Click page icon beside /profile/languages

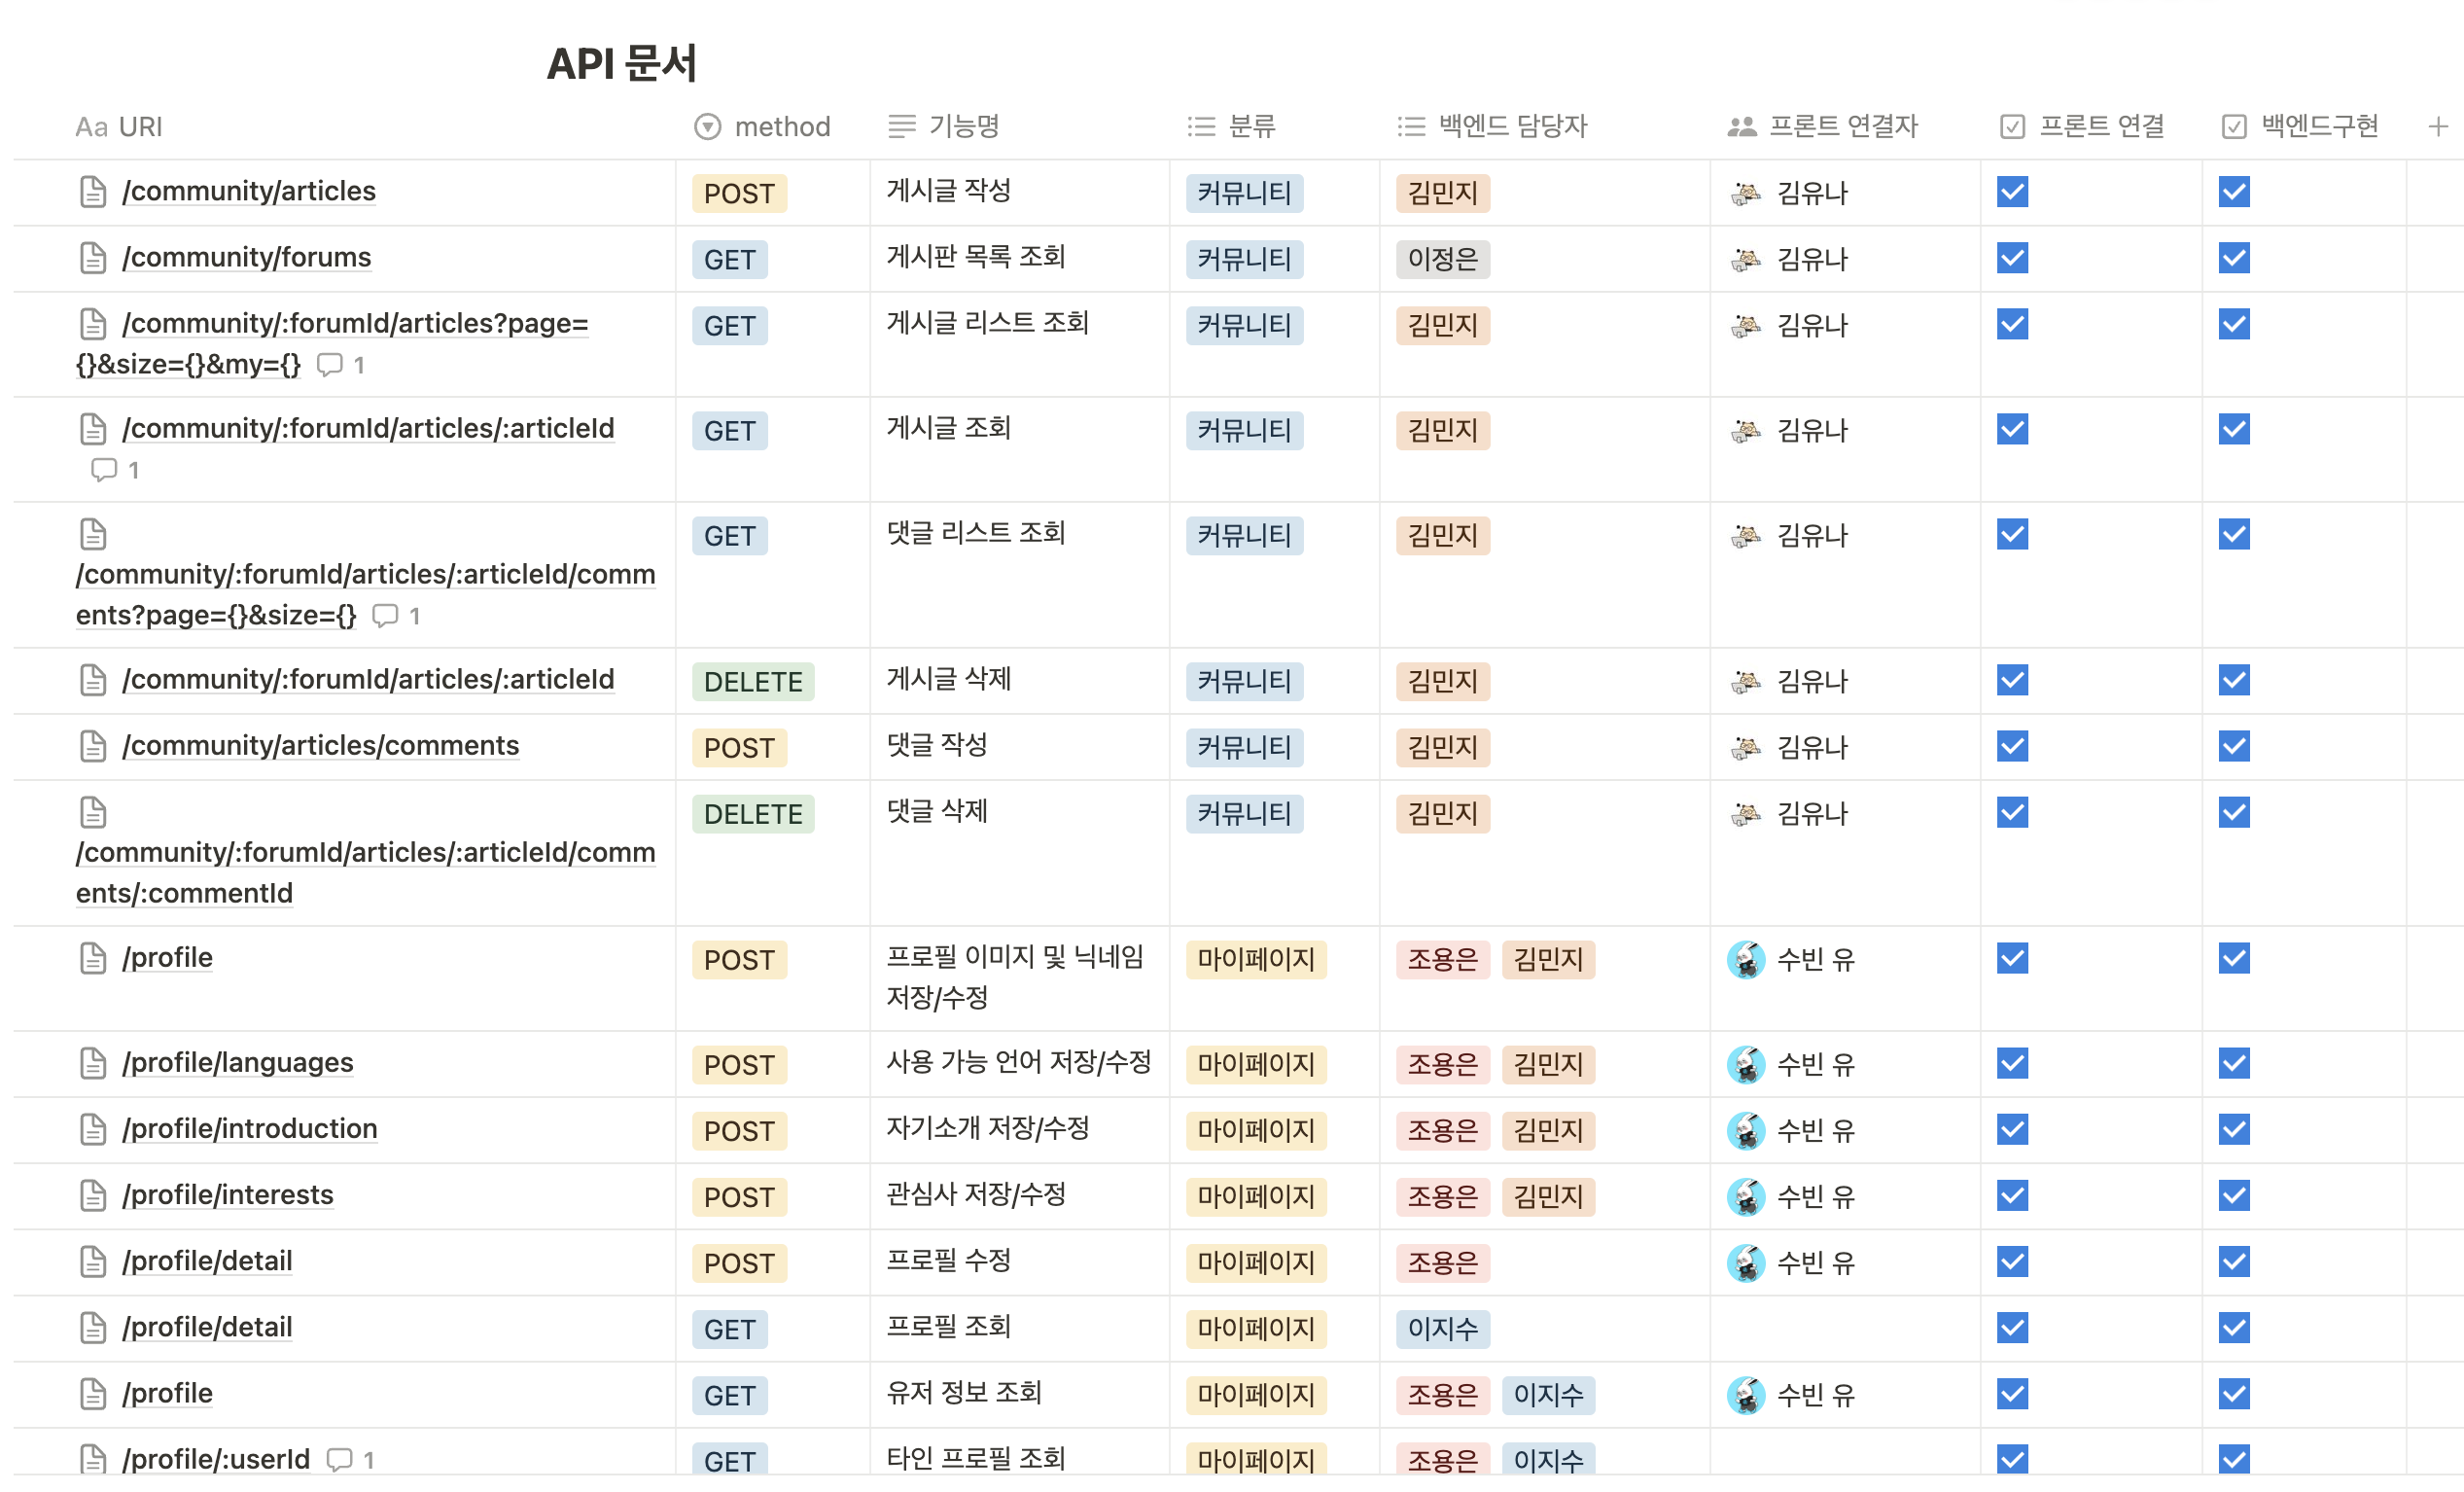pos(93,1063)
